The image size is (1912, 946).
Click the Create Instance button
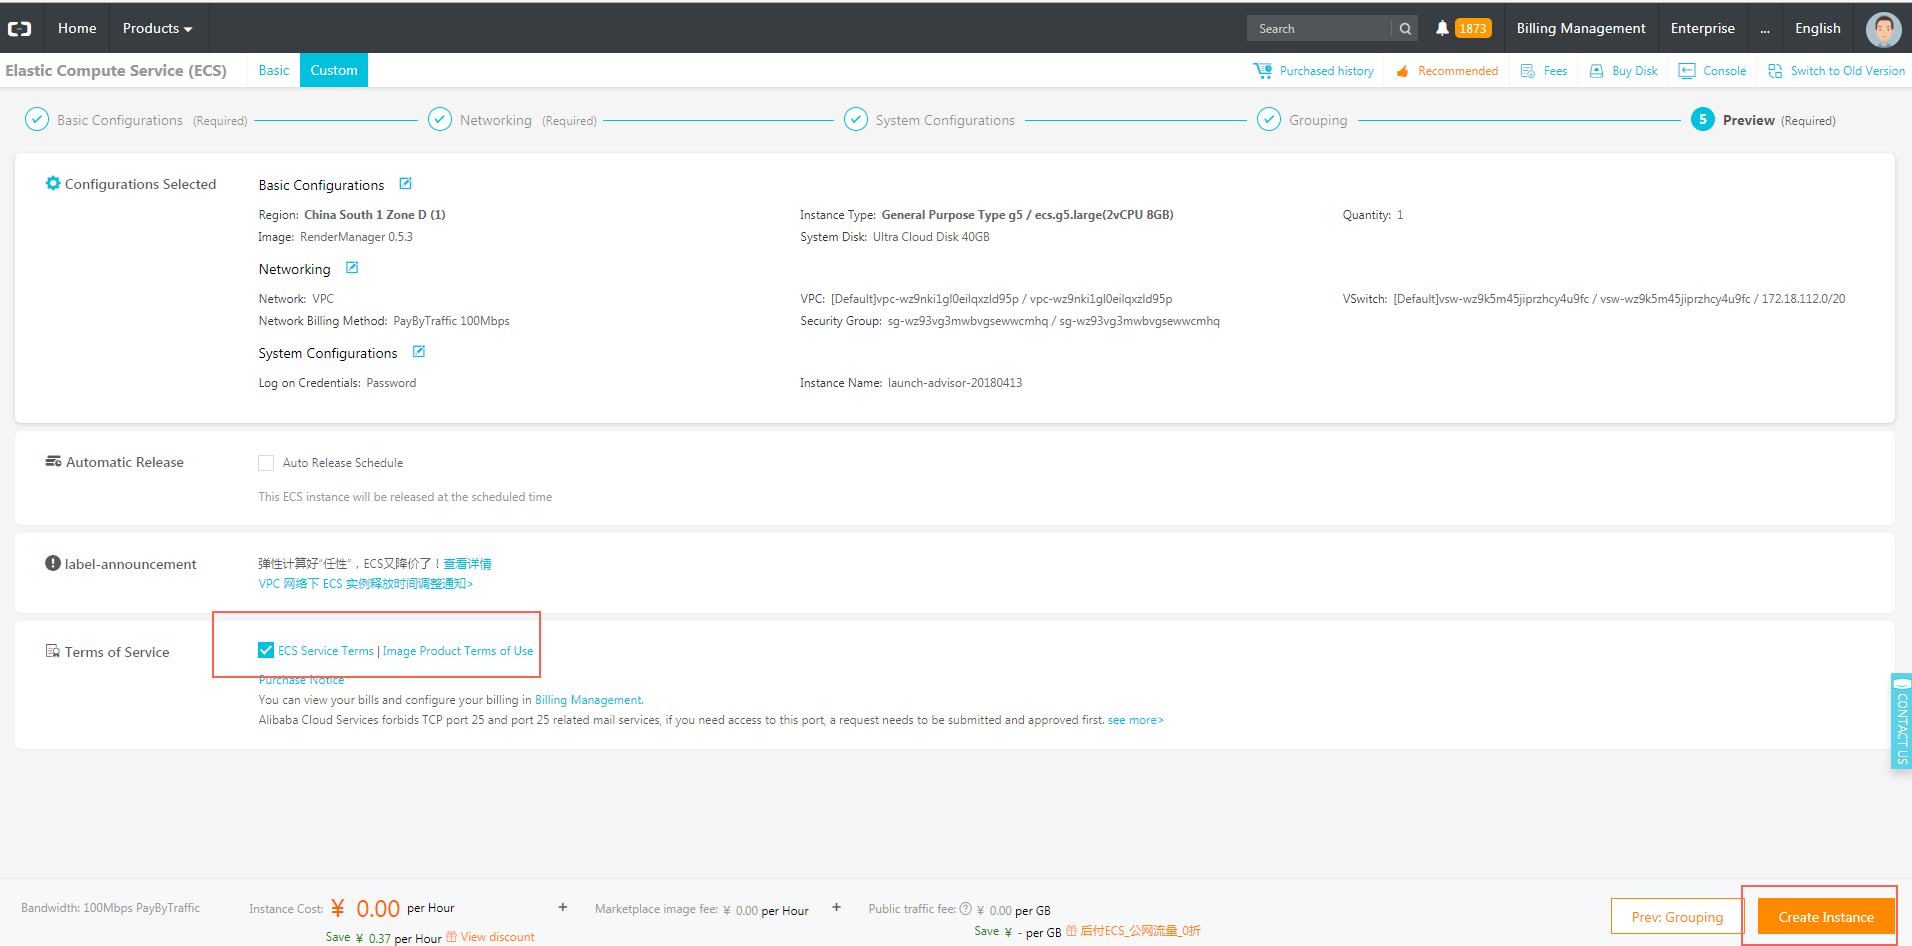[1826, 917]
